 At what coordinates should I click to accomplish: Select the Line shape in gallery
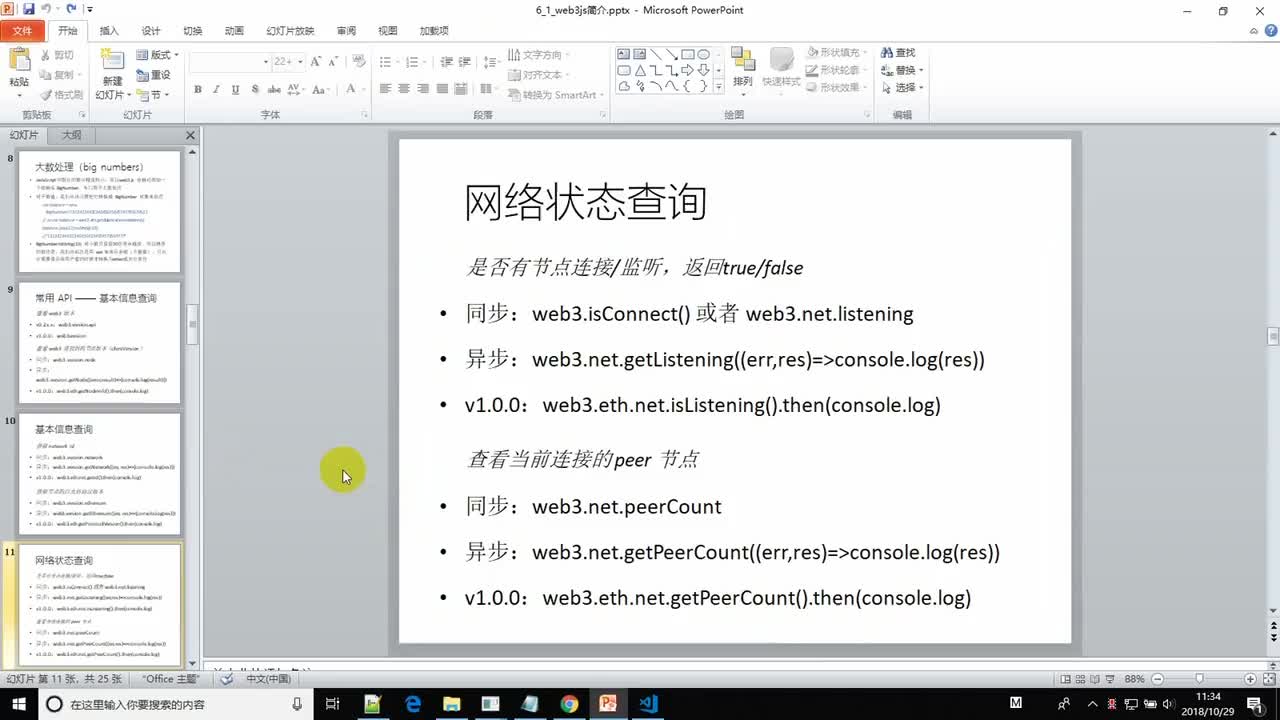tap(655, 54)
